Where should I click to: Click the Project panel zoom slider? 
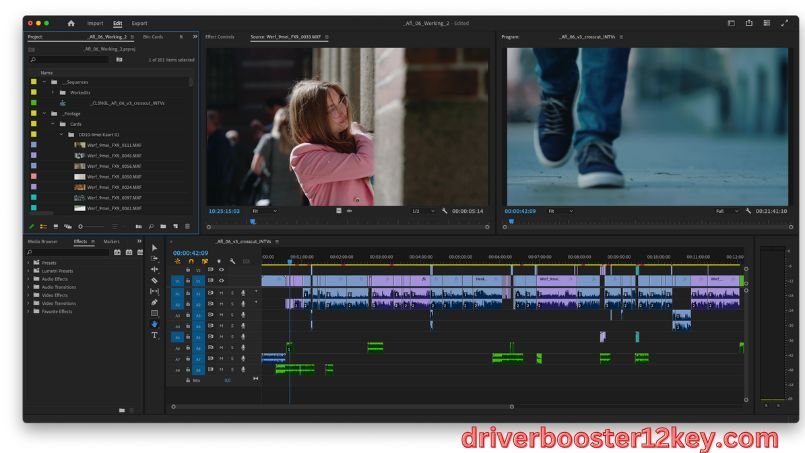[90, 226]
